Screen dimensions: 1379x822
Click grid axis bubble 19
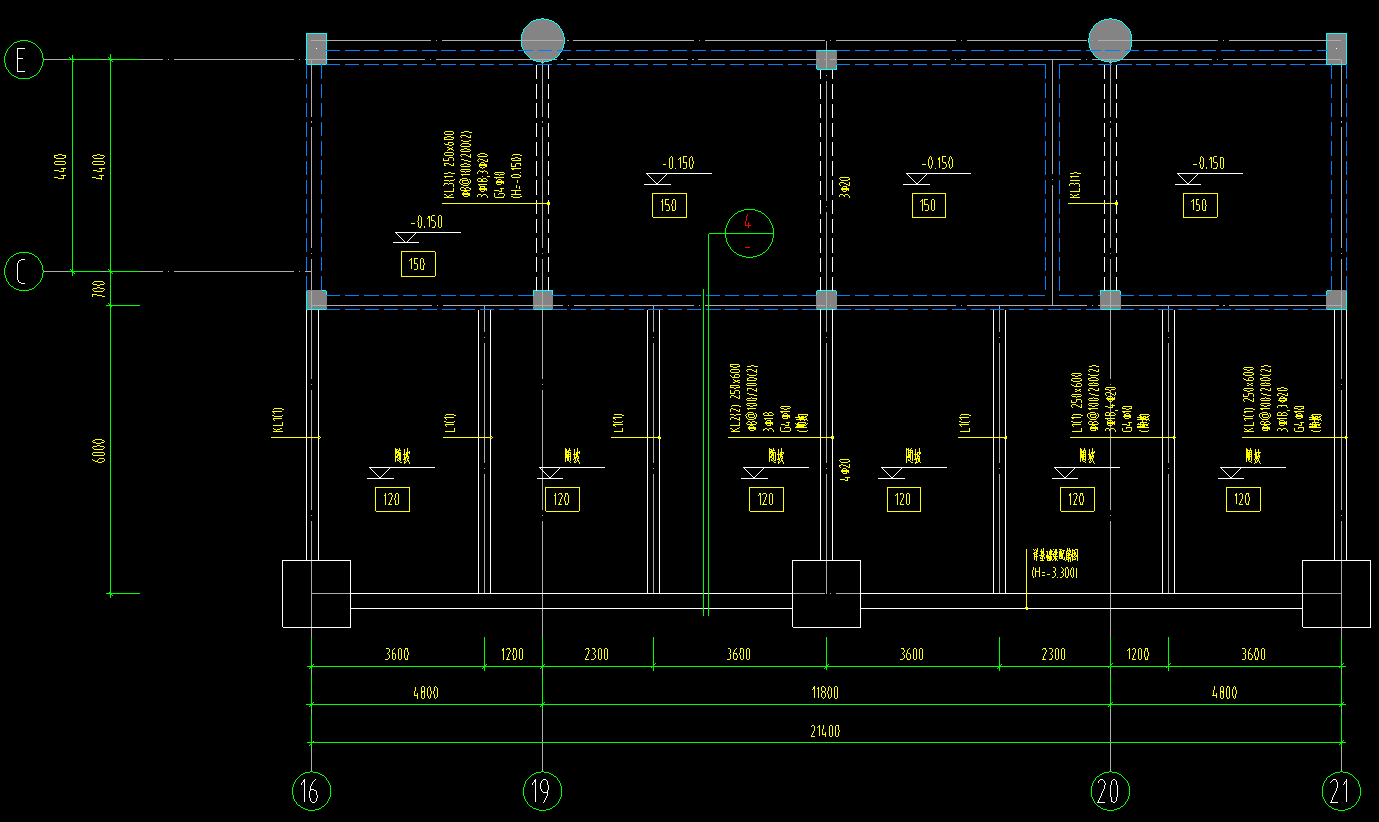[x=542, y=792]
